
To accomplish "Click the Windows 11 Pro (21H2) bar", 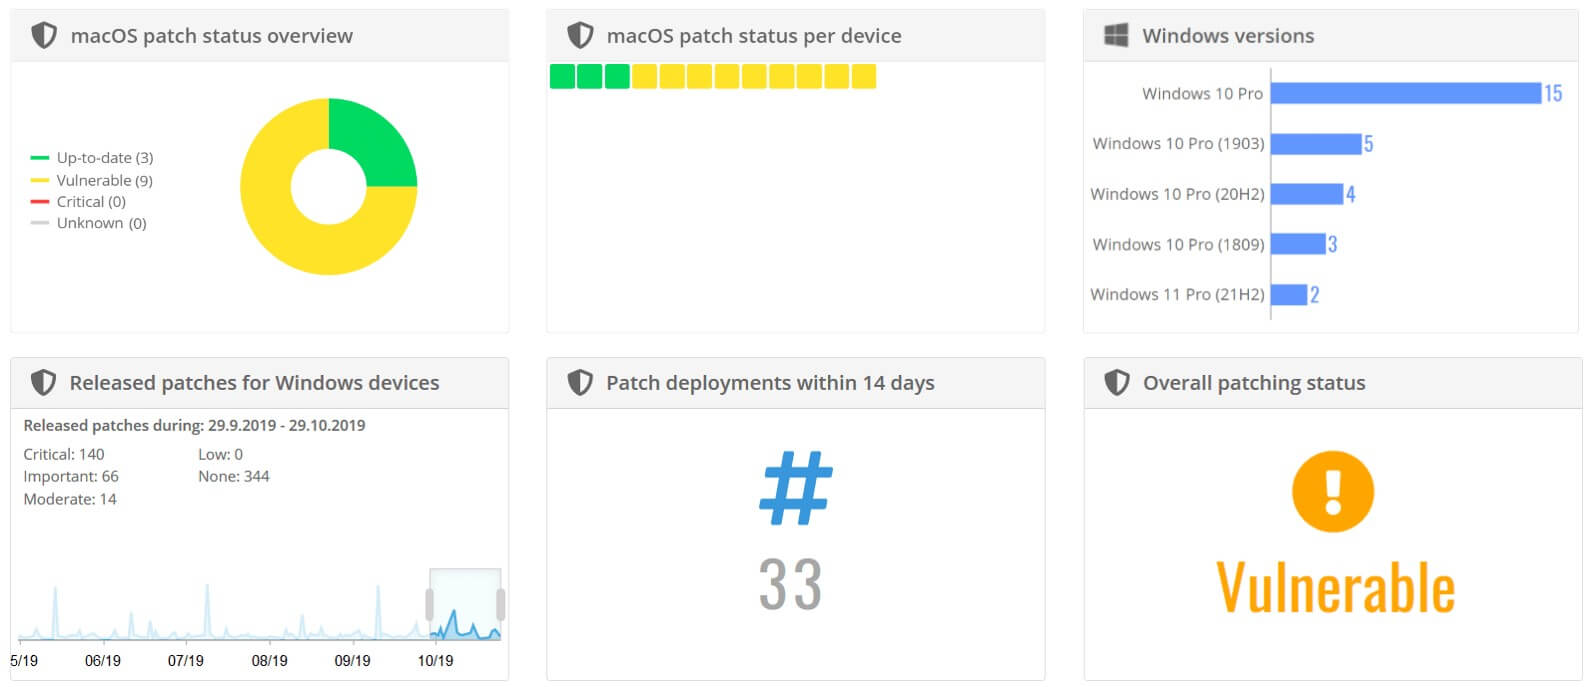I will click(1289, 294).
